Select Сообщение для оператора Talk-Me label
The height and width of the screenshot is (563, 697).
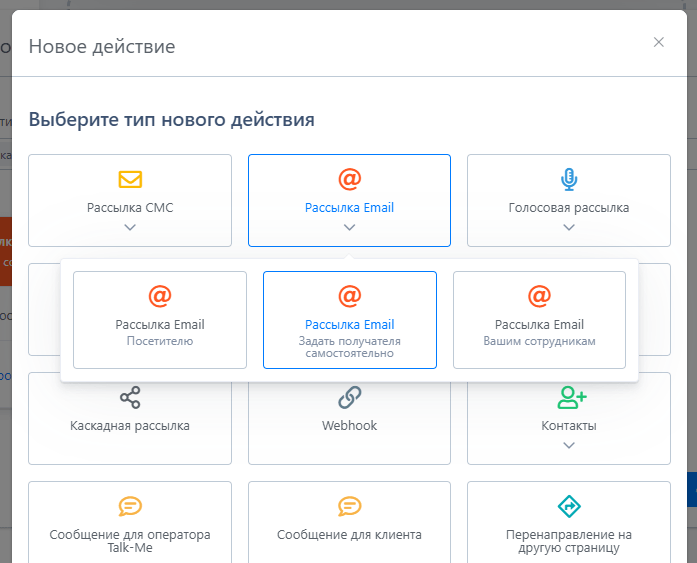click(x=130, y=541)
